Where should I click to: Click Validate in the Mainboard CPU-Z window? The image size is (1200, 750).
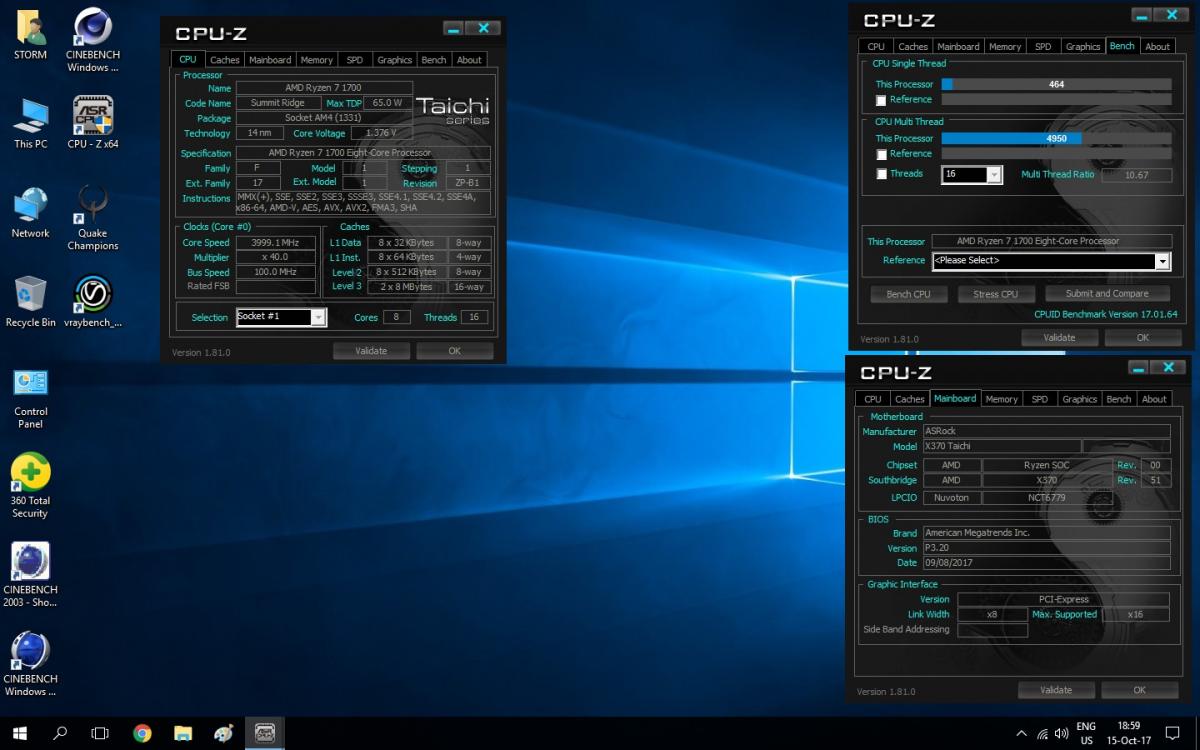pyautogui.click(x=1056, y=690)
